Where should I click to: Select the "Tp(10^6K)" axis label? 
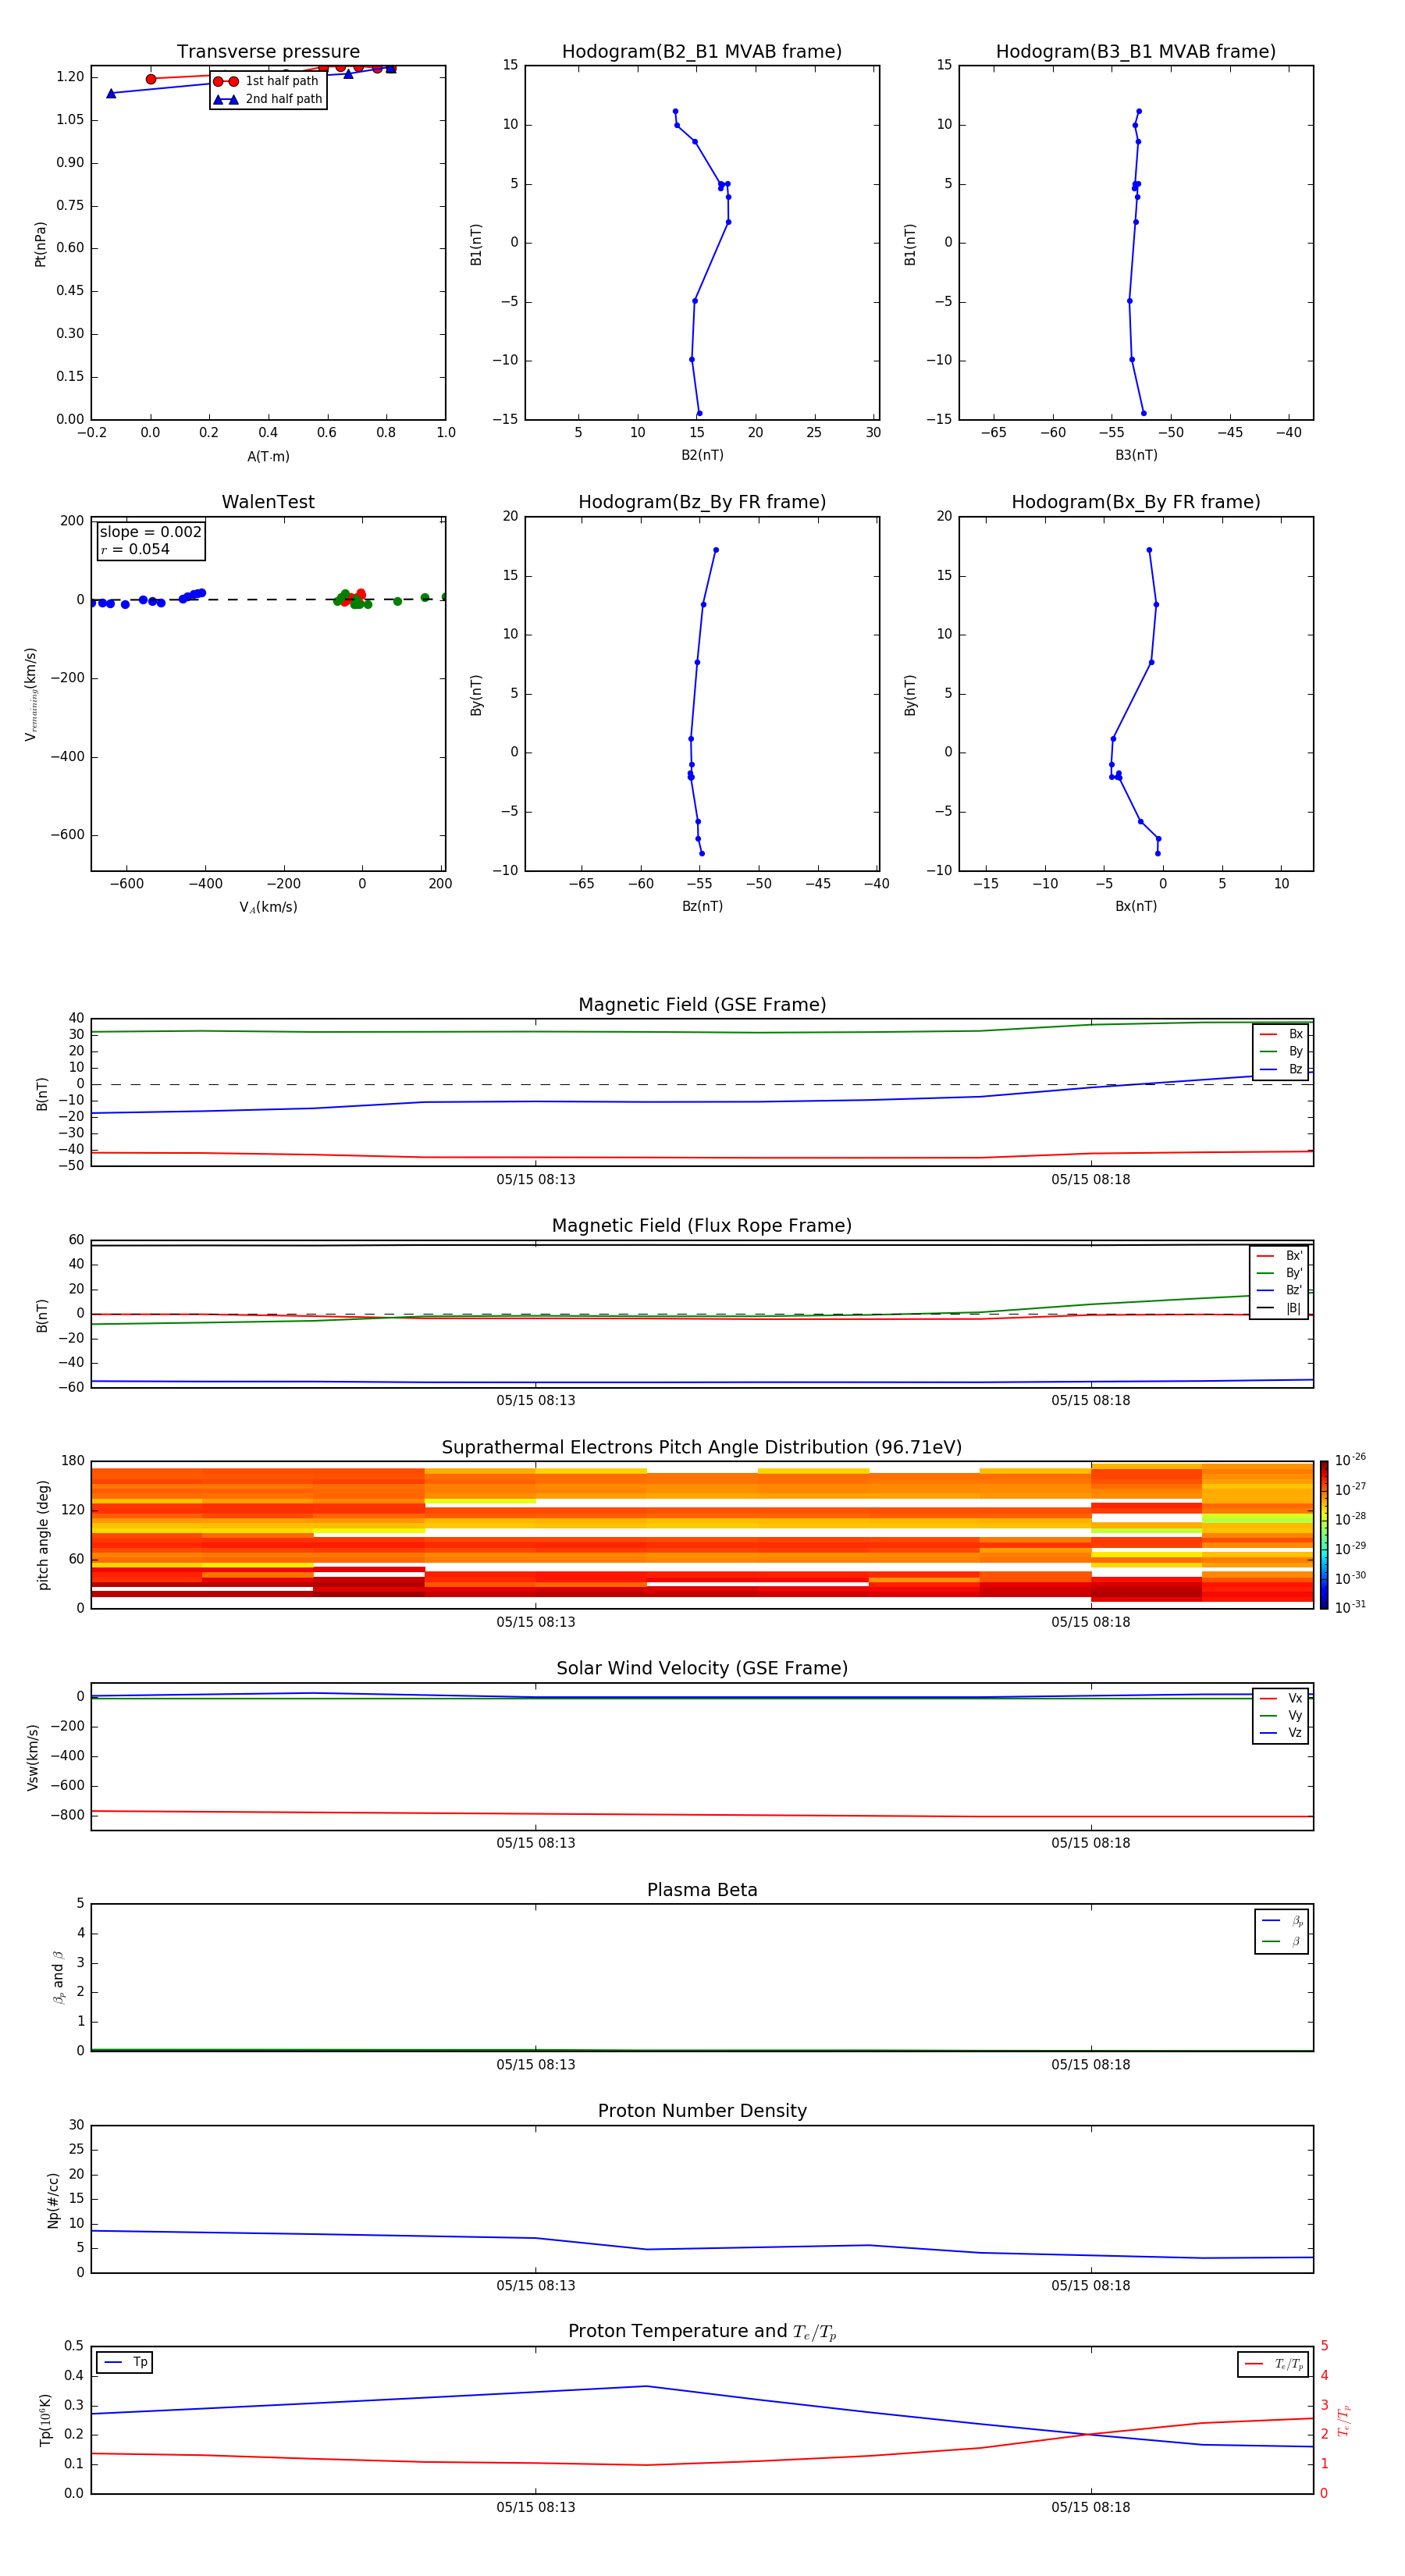[x=45, y=2420]
